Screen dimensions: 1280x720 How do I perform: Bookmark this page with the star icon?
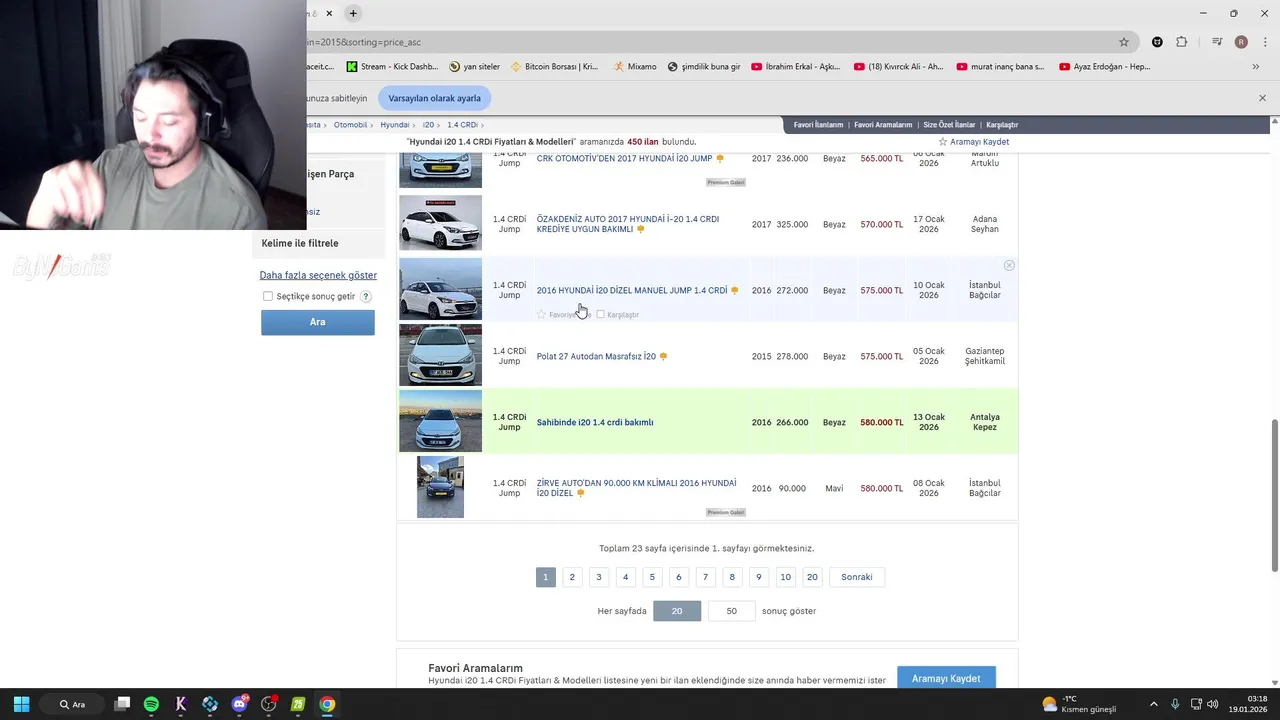tap(1124, 42)
